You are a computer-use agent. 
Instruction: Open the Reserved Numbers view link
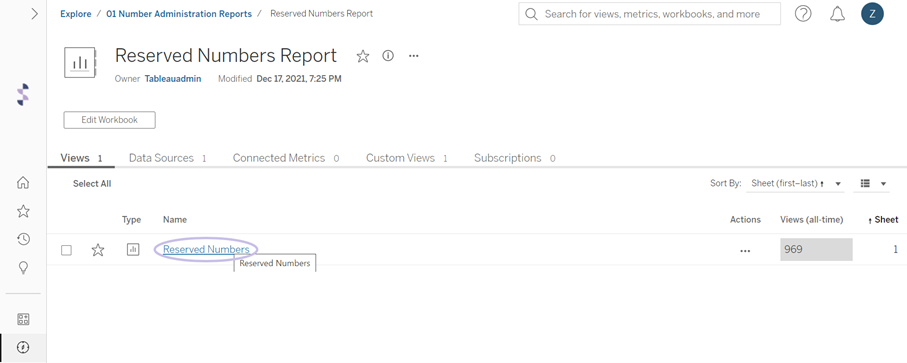coord(206,249)
